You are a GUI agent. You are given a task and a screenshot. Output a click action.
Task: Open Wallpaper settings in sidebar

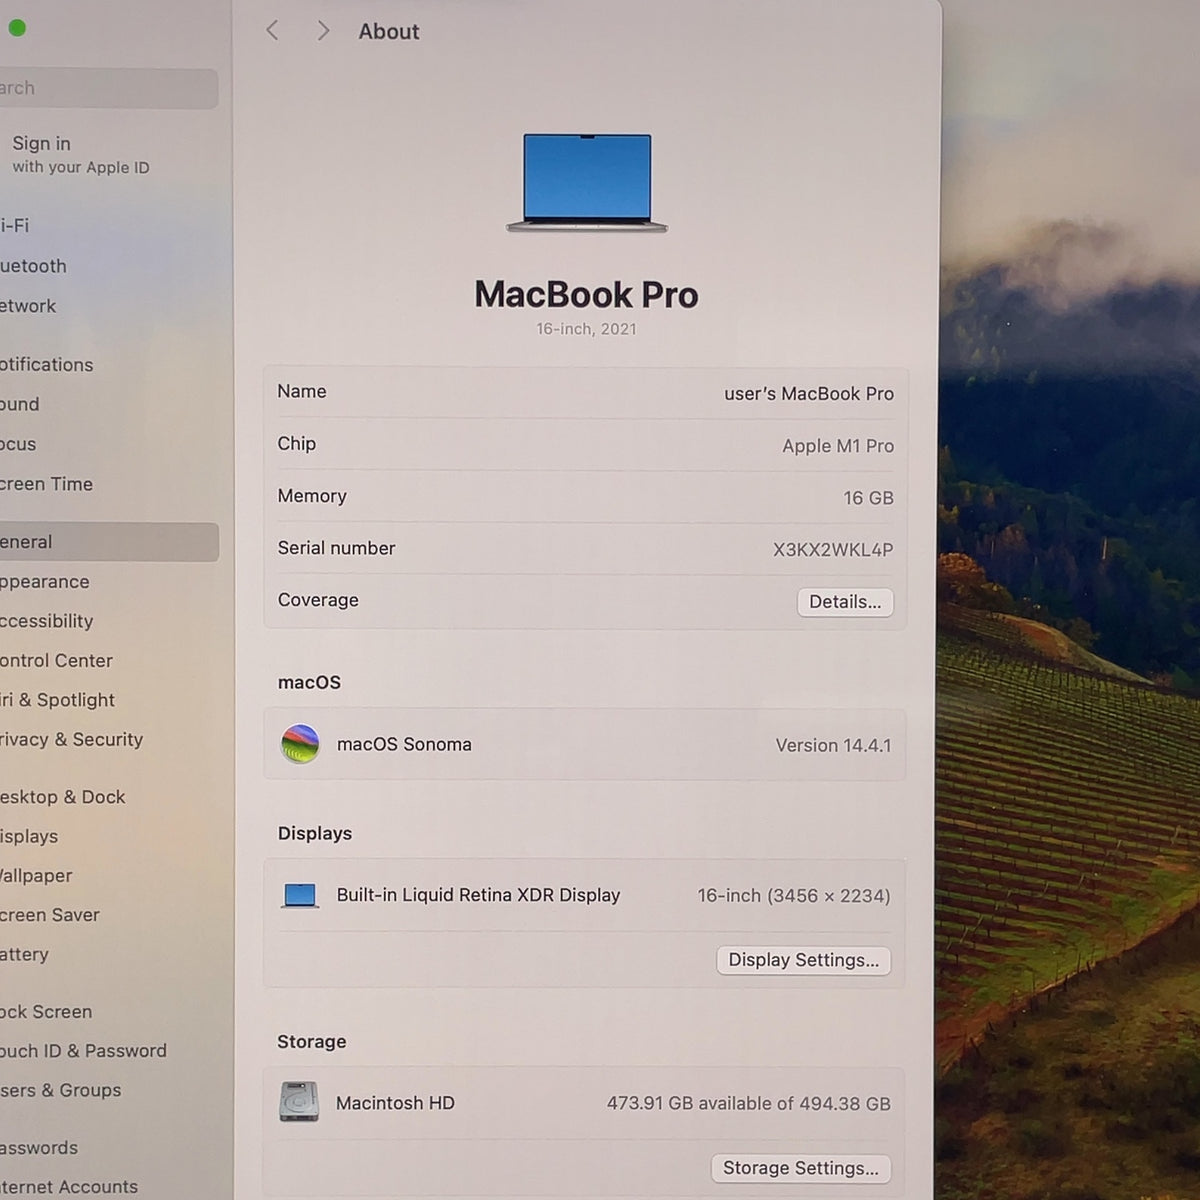tap(108, 876)
